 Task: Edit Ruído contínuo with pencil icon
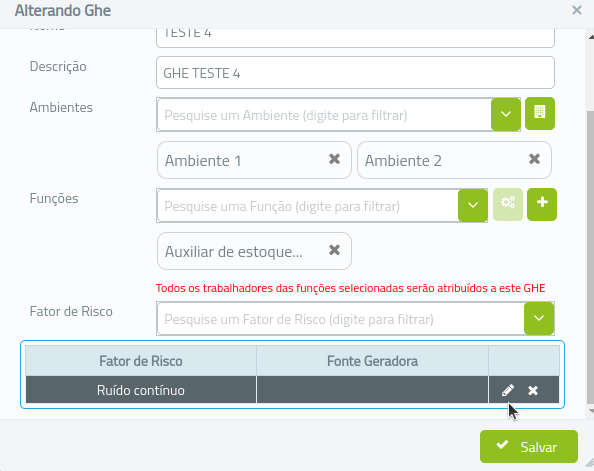point(508,390)
